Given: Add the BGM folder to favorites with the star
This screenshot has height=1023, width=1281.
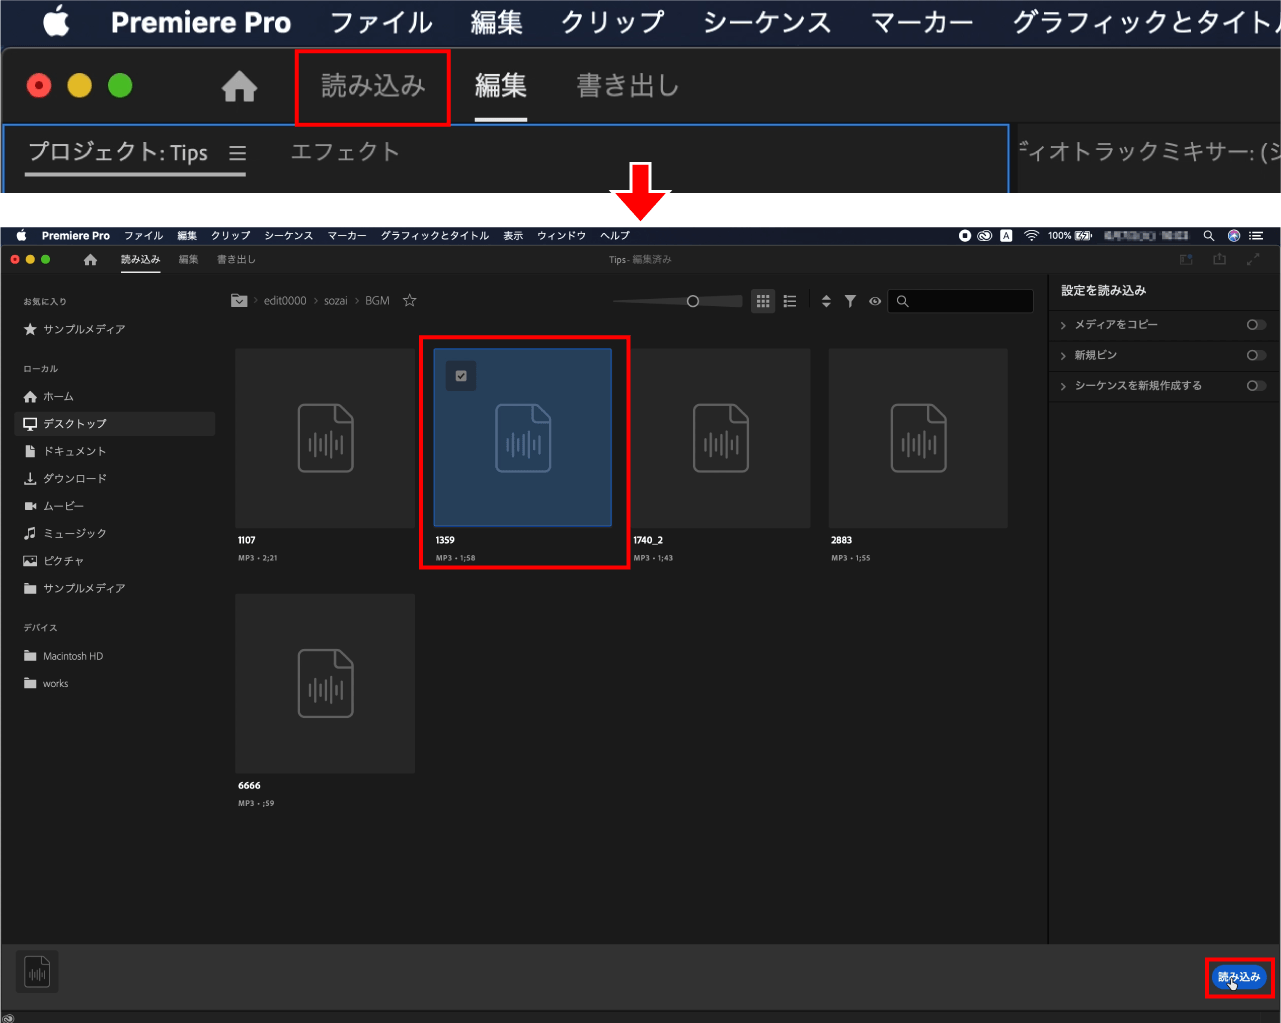Looking at the screenshot, I should point(409,300).
